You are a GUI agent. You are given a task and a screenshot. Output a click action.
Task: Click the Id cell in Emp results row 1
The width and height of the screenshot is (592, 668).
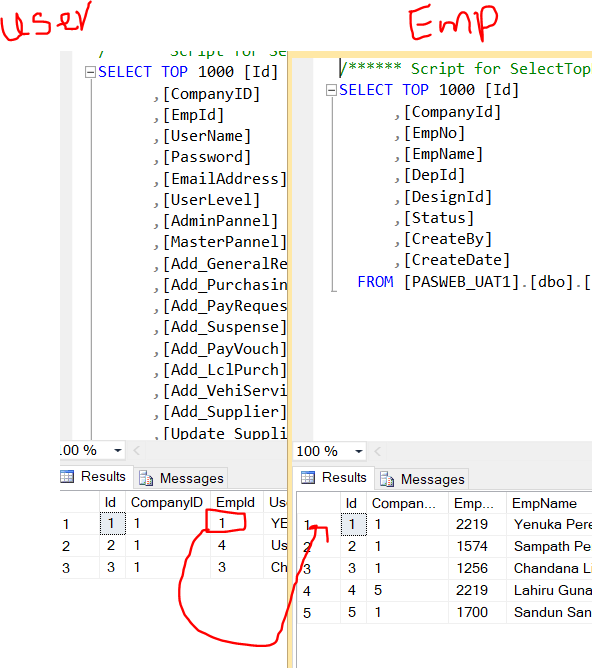(353, 524)
